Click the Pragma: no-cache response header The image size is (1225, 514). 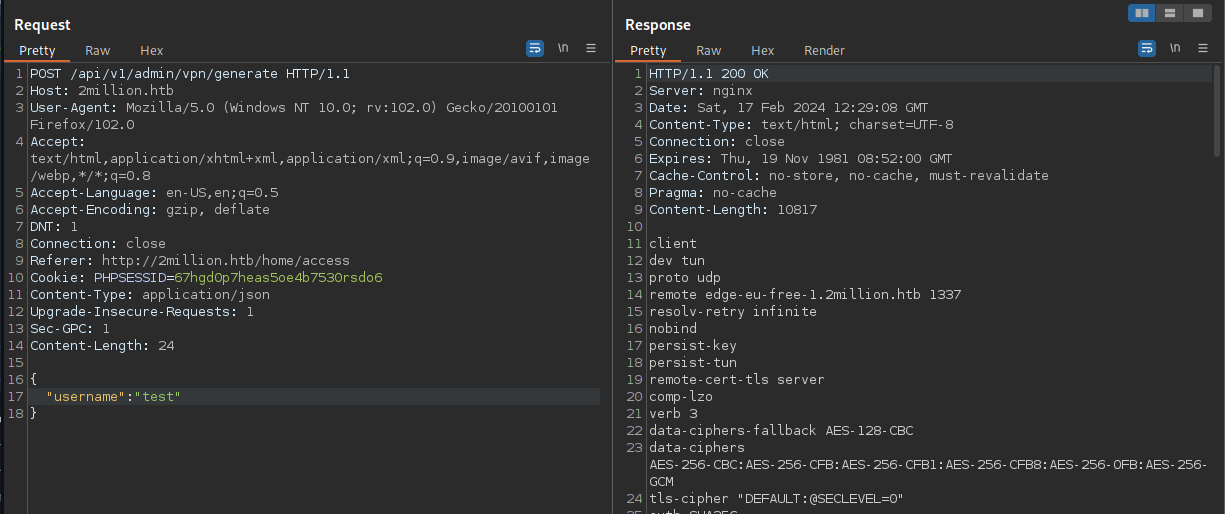[x=713, y=193]
